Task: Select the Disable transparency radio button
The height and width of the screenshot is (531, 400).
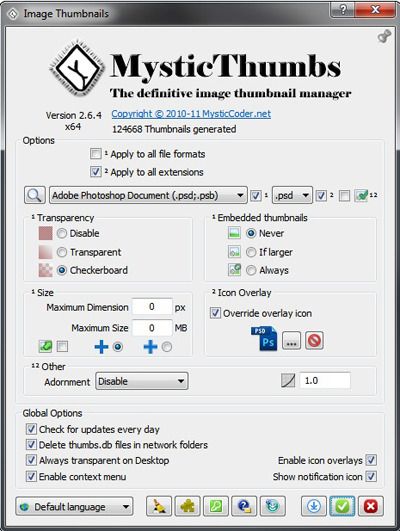Action: [62, 233]
